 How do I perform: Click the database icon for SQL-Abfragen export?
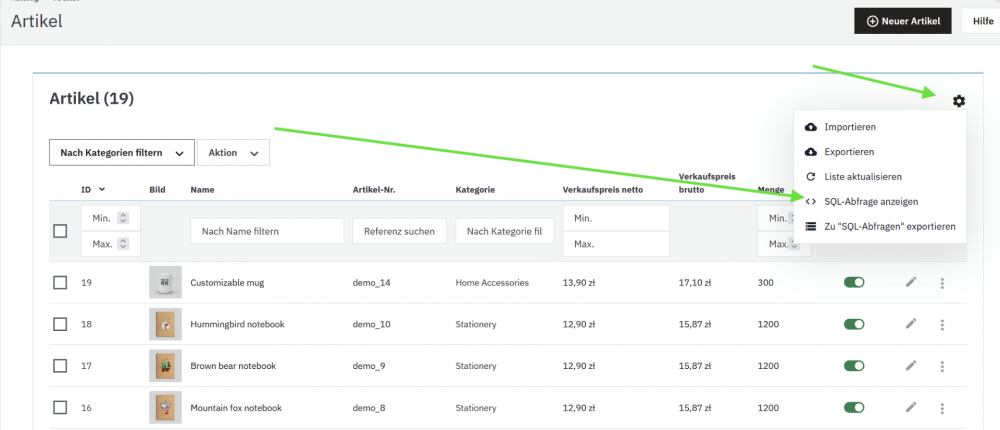[x=811, y=226]
